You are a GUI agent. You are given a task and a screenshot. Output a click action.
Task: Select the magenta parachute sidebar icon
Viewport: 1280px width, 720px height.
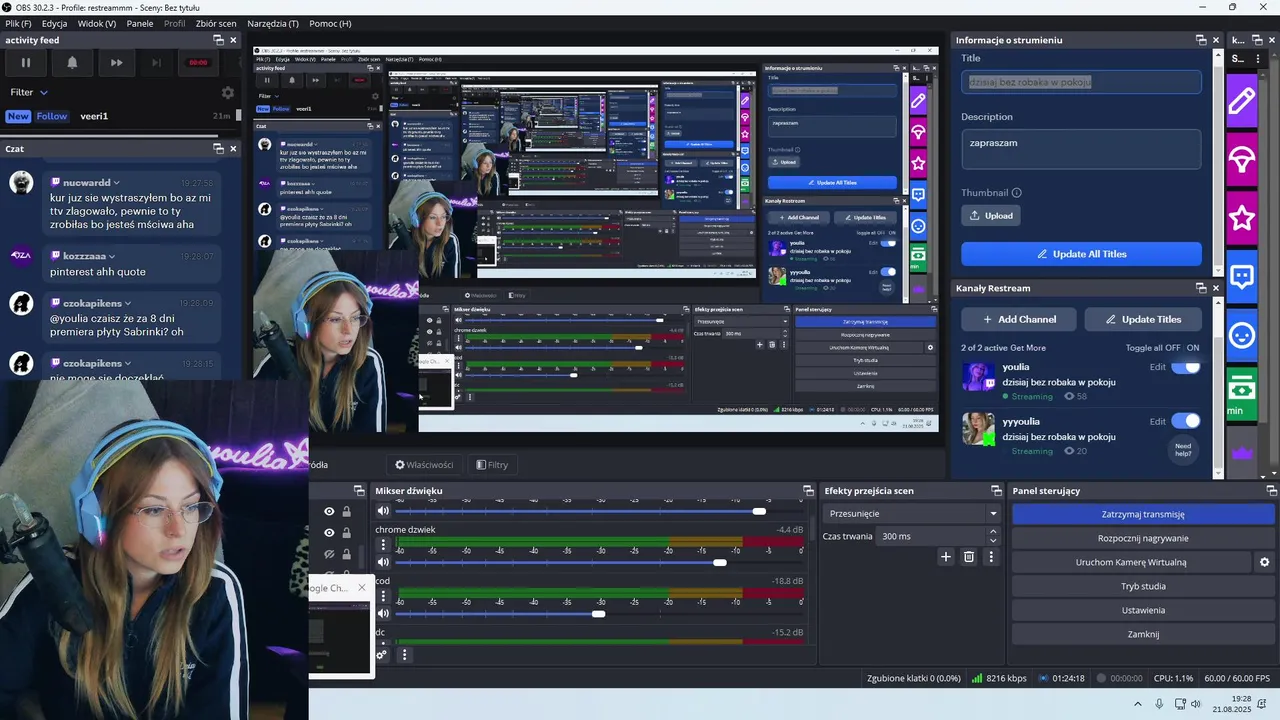tap(1241, 159)
